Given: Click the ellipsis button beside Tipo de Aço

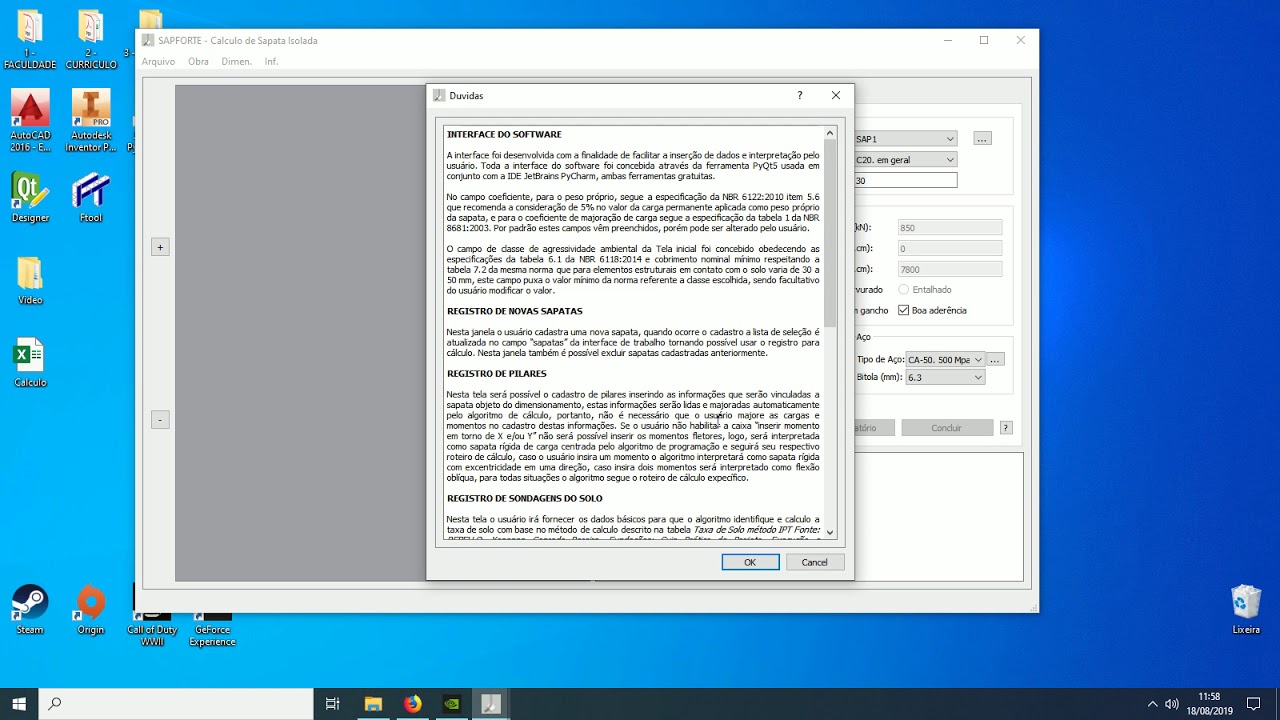Looking at the screenshot, I should point(995,360).
